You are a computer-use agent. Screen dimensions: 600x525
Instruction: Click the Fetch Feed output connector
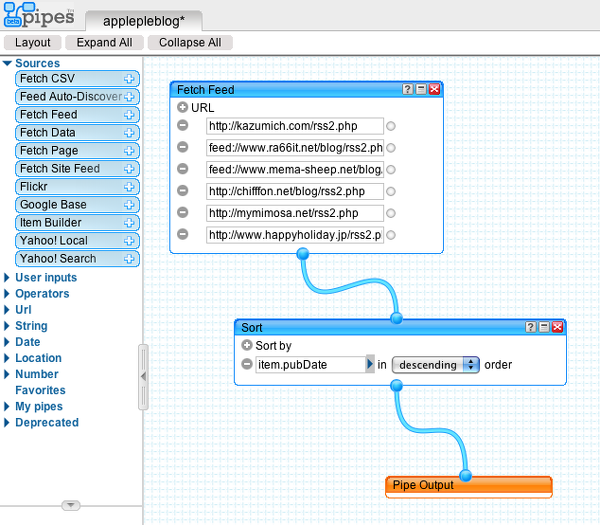tap(303, 254)
